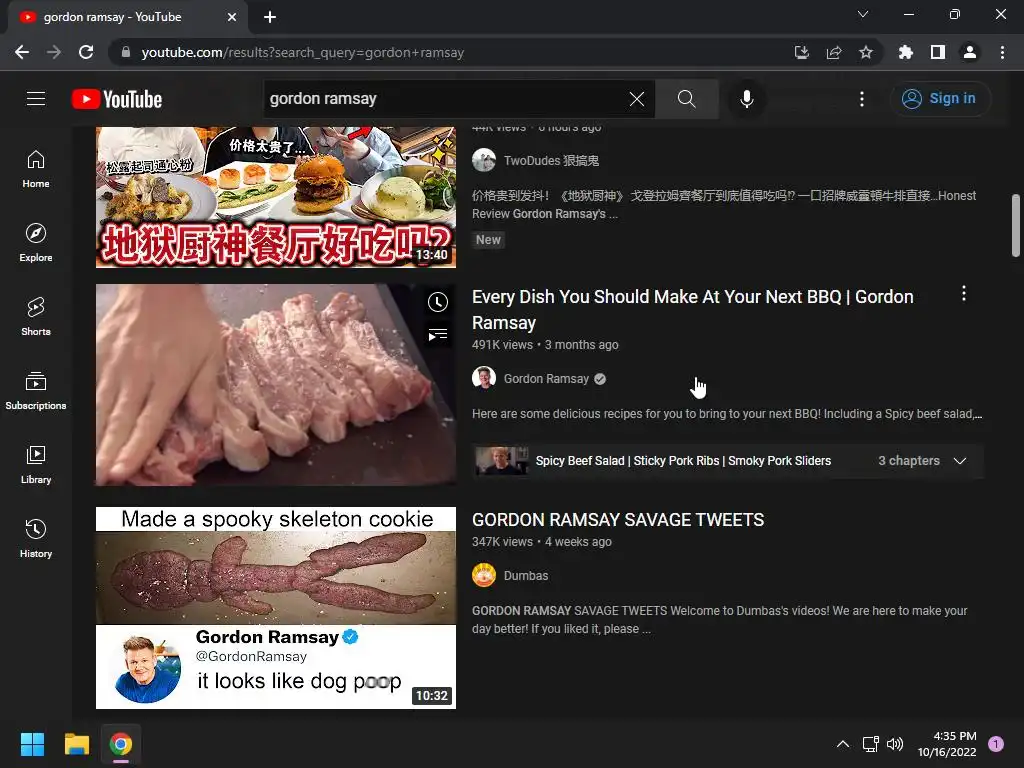Open the Chinese restaurant review thumbnail

click(x=276, y=197)
